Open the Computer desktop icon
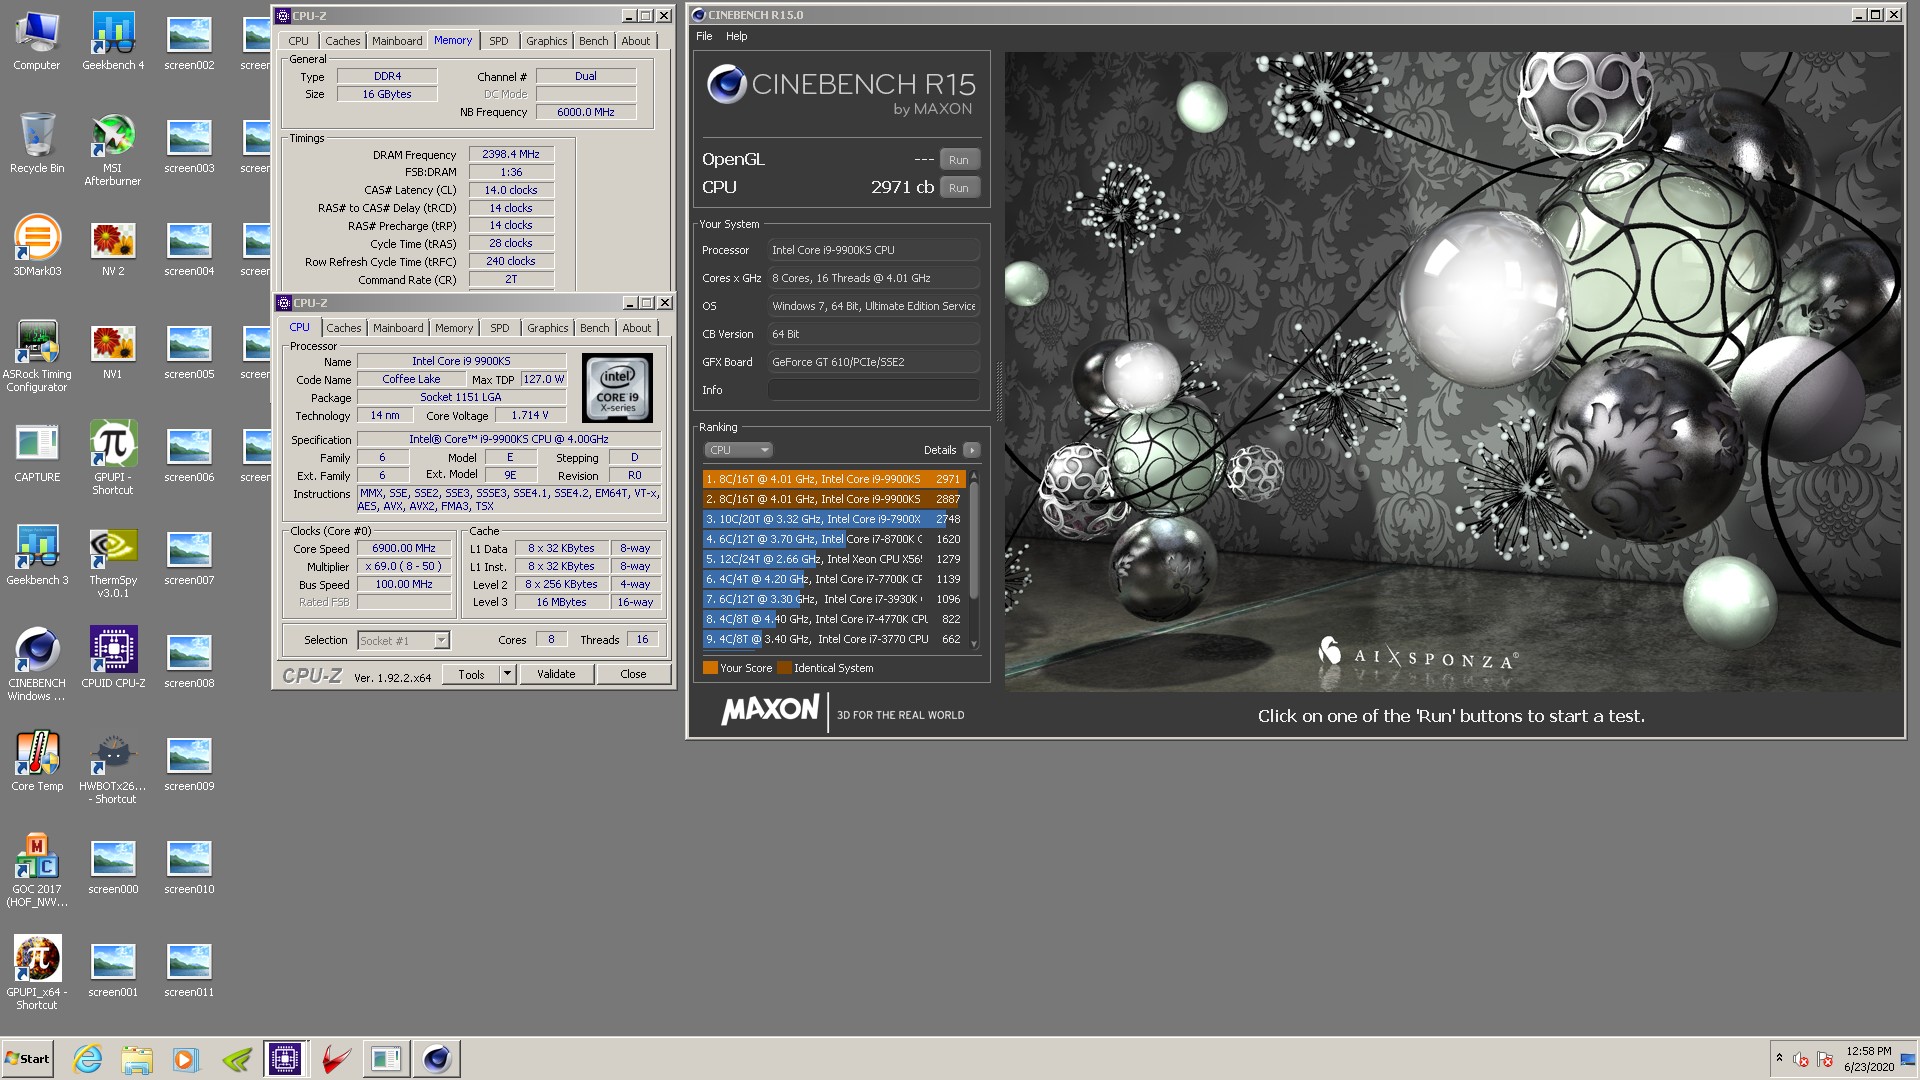Screen dimensions: 1920x1080 pyautogui.click(x=37, y=42)
